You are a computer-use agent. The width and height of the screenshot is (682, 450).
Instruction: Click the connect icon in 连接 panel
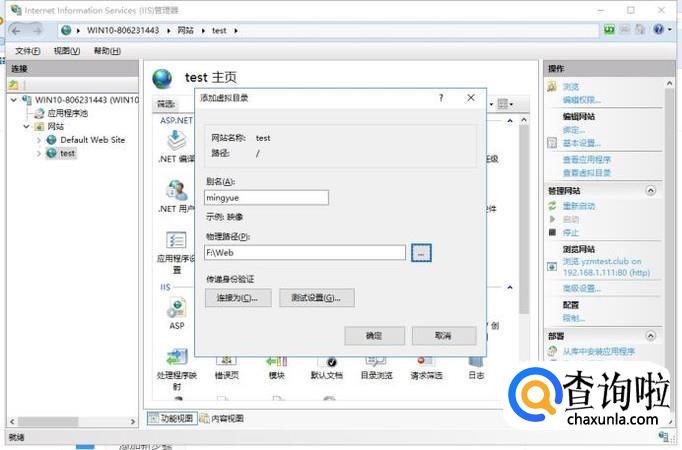coord(13,85)
